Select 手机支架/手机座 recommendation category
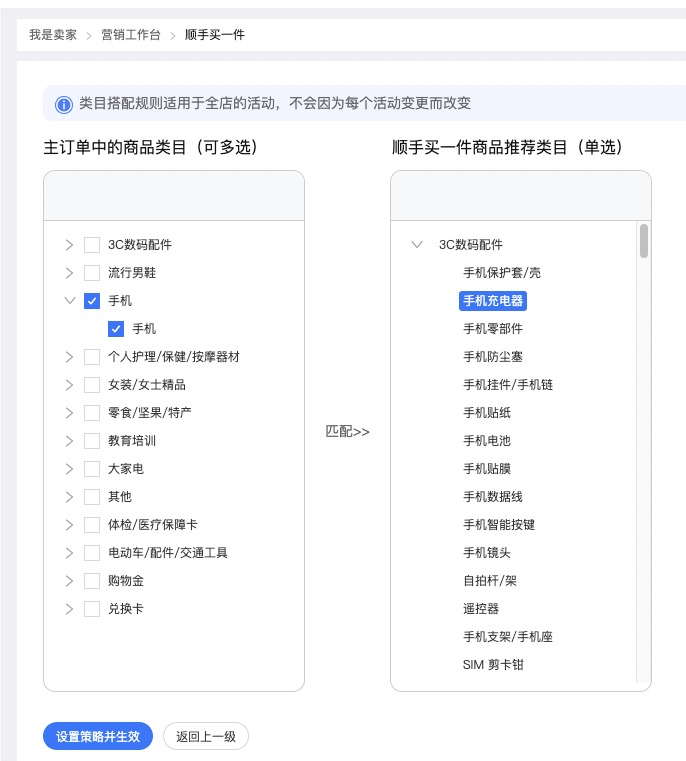 pos(508,637)
